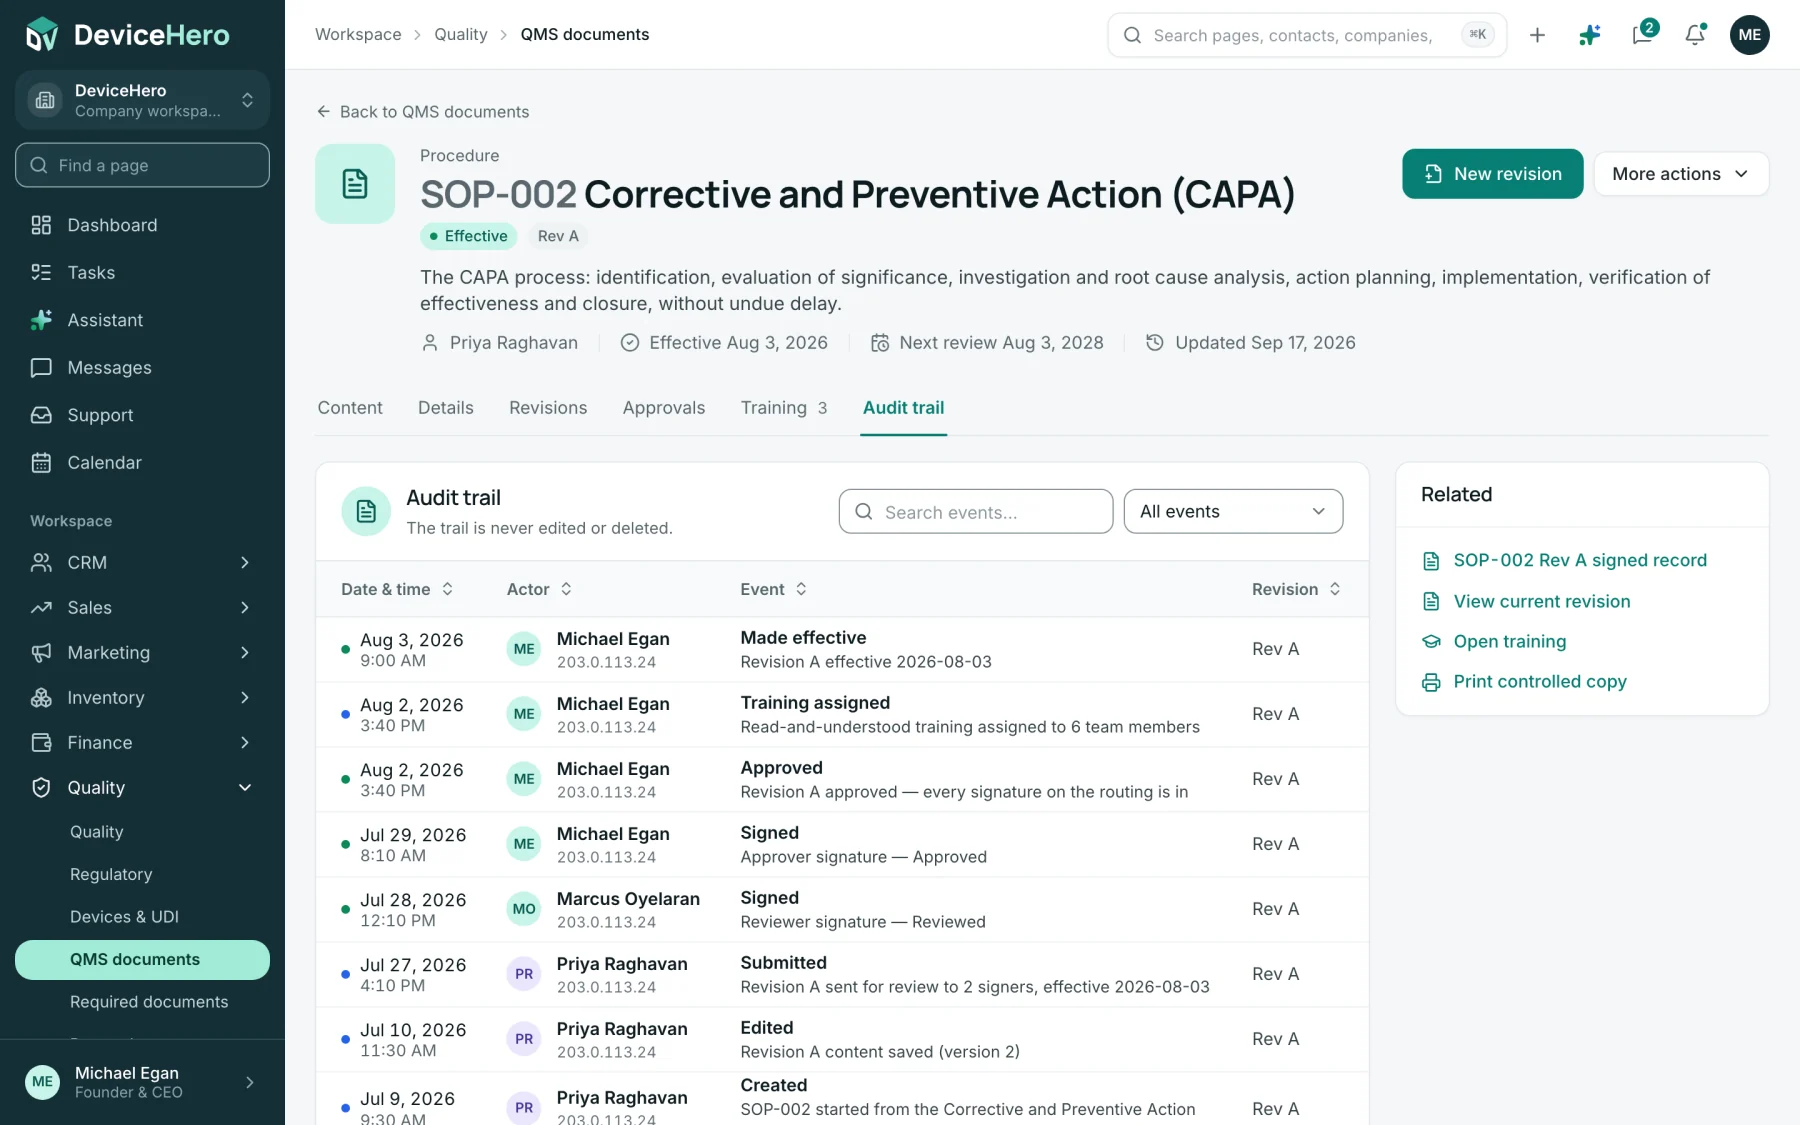Click the Rev A badge near Effective
1800x1125 pixels.
click(x=558, y=236)
